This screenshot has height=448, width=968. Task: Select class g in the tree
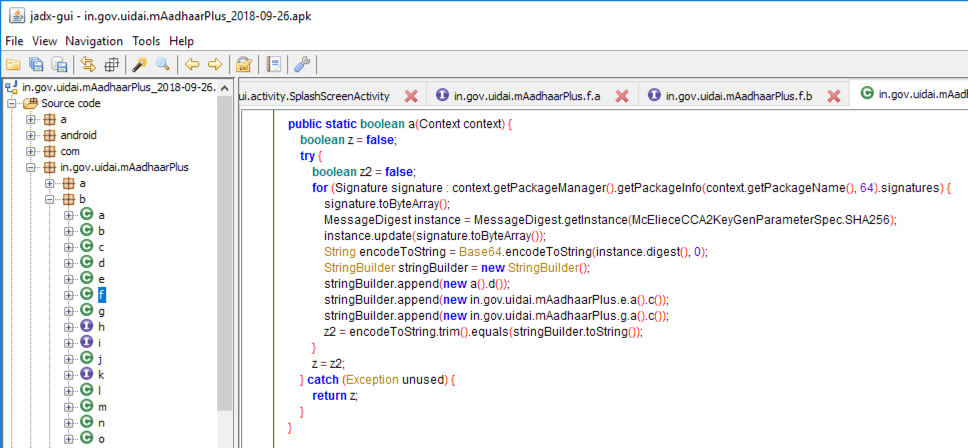click(101, 310)
